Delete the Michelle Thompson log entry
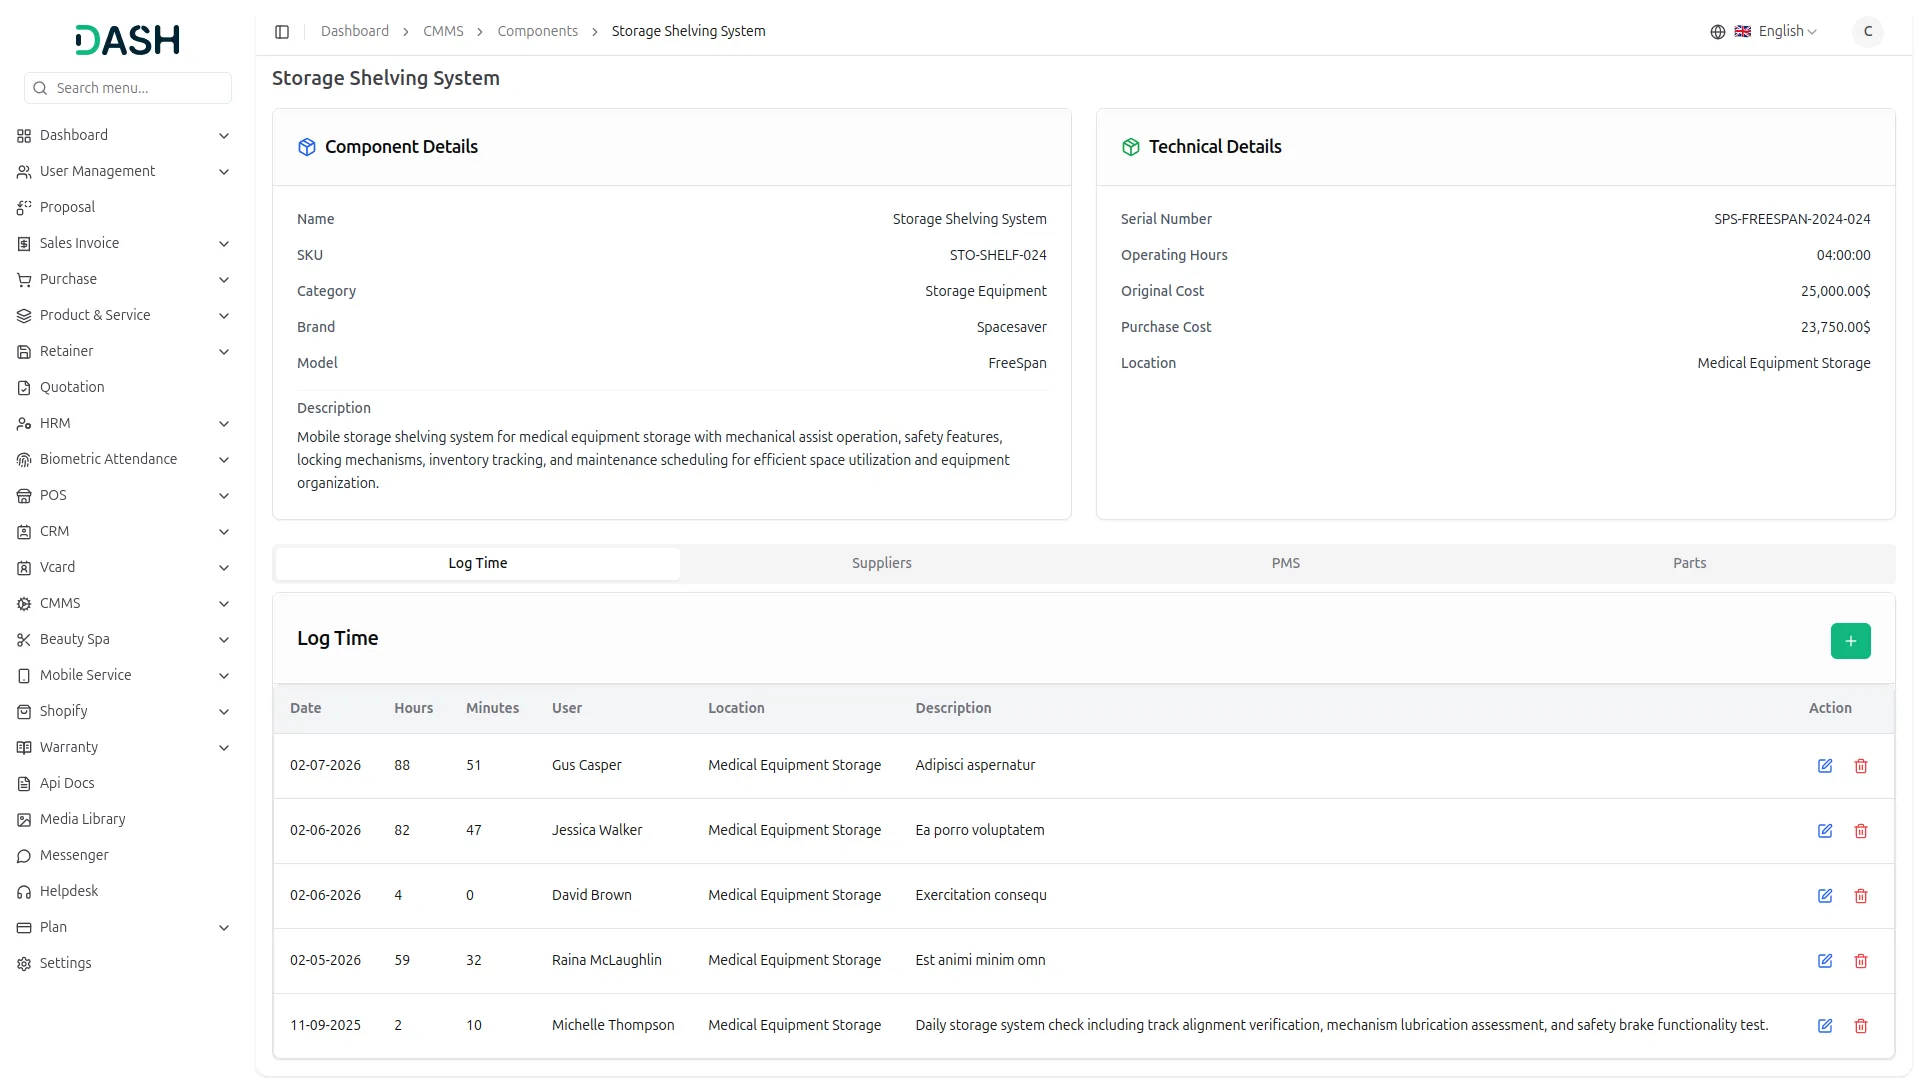1920x1080 pixels. pos(1861,1026)
